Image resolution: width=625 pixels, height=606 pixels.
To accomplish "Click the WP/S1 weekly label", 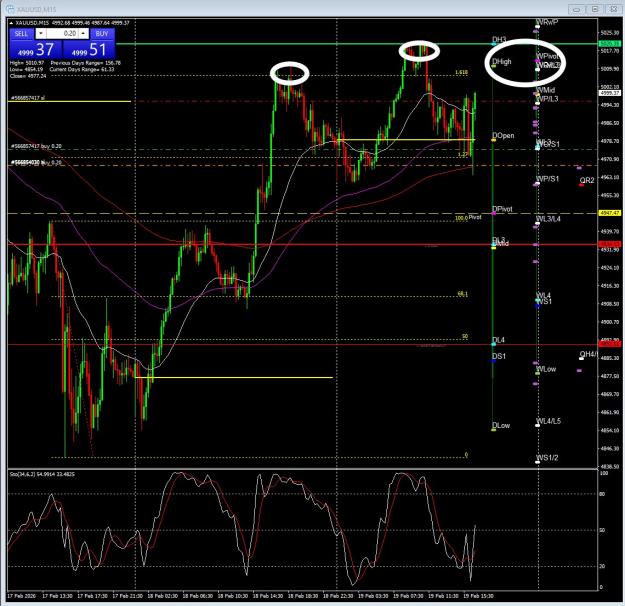I will 548,179.
